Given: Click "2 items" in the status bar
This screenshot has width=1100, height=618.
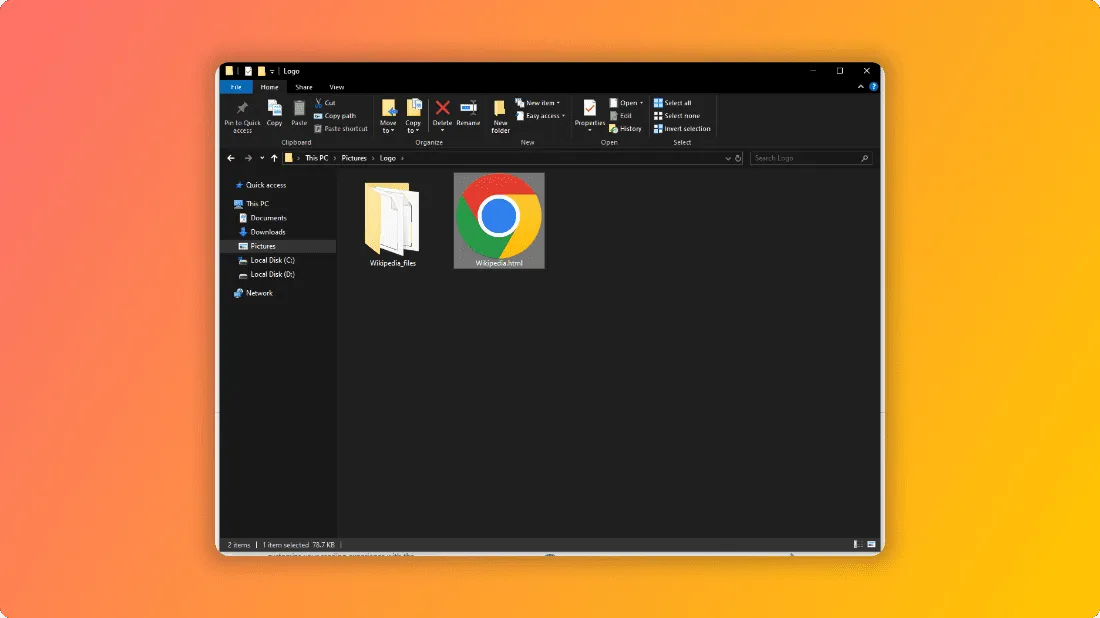Looking at the screenshot, I should point(239,545).
